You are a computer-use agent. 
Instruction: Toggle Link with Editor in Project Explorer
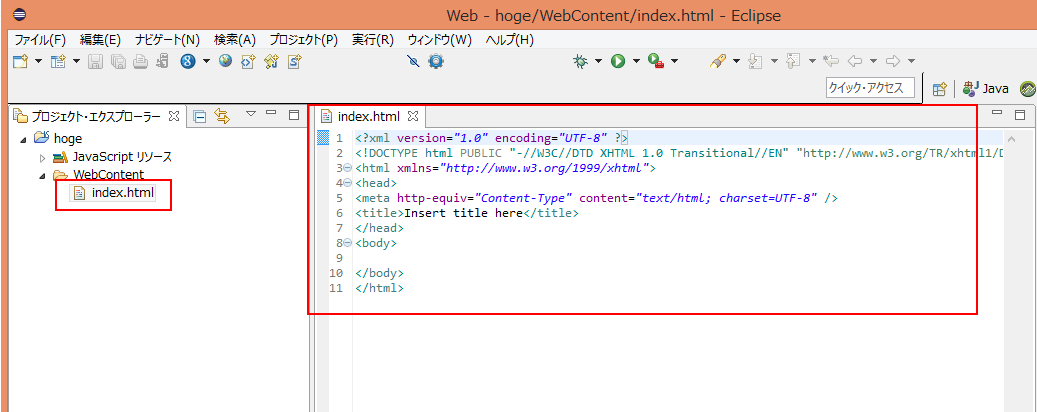pyautogui.click(x=222, y=116)
